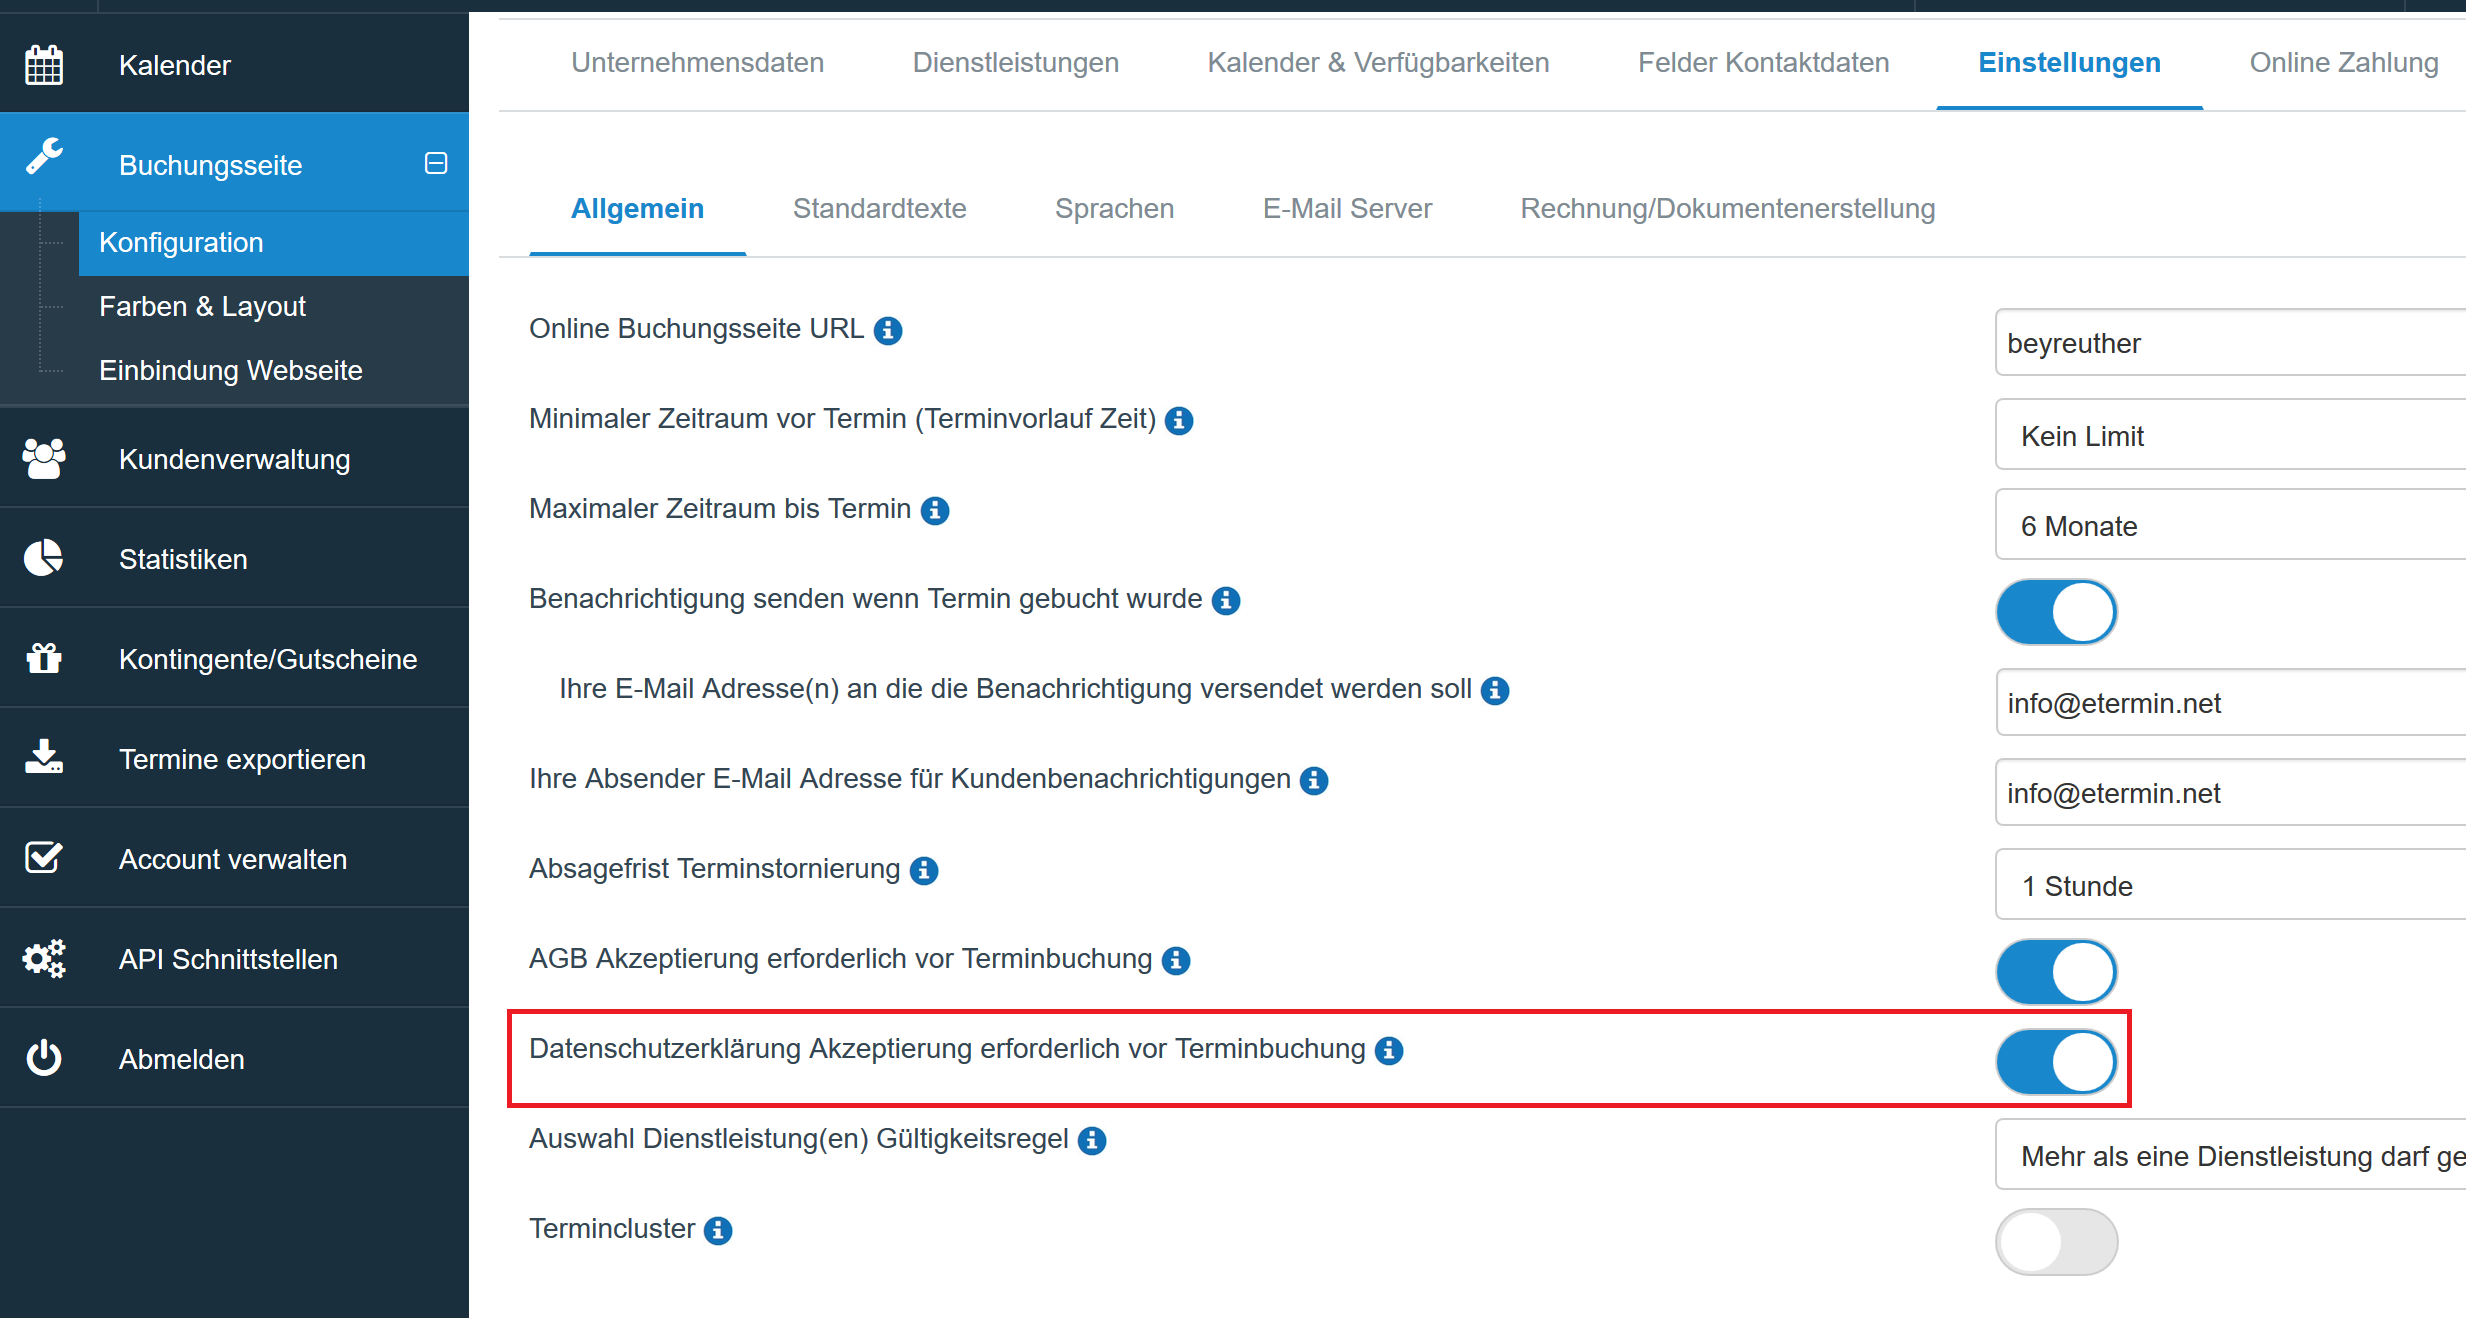Show info for Absagefrist Terminstornierung
Viewport: 2466px width, 1318px height.
[924, 870]
